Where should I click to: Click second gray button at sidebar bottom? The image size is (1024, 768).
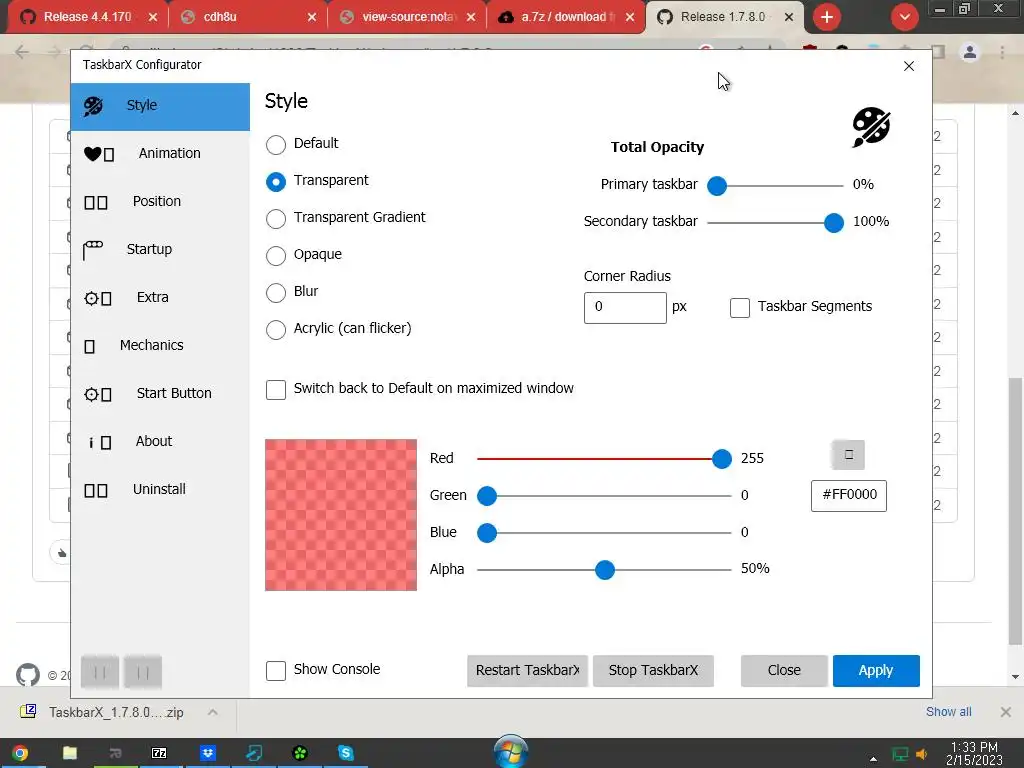143,672
